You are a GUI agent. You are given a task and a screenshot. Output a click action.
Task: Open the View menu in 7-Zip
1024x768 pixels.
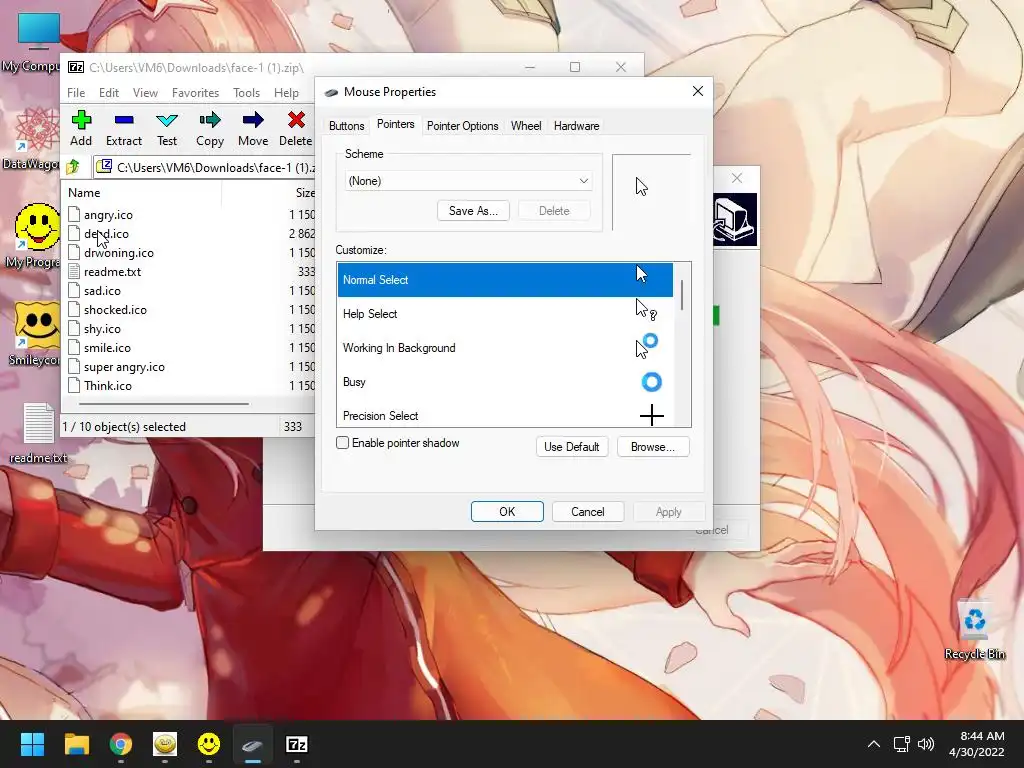(x=145, y=93)
